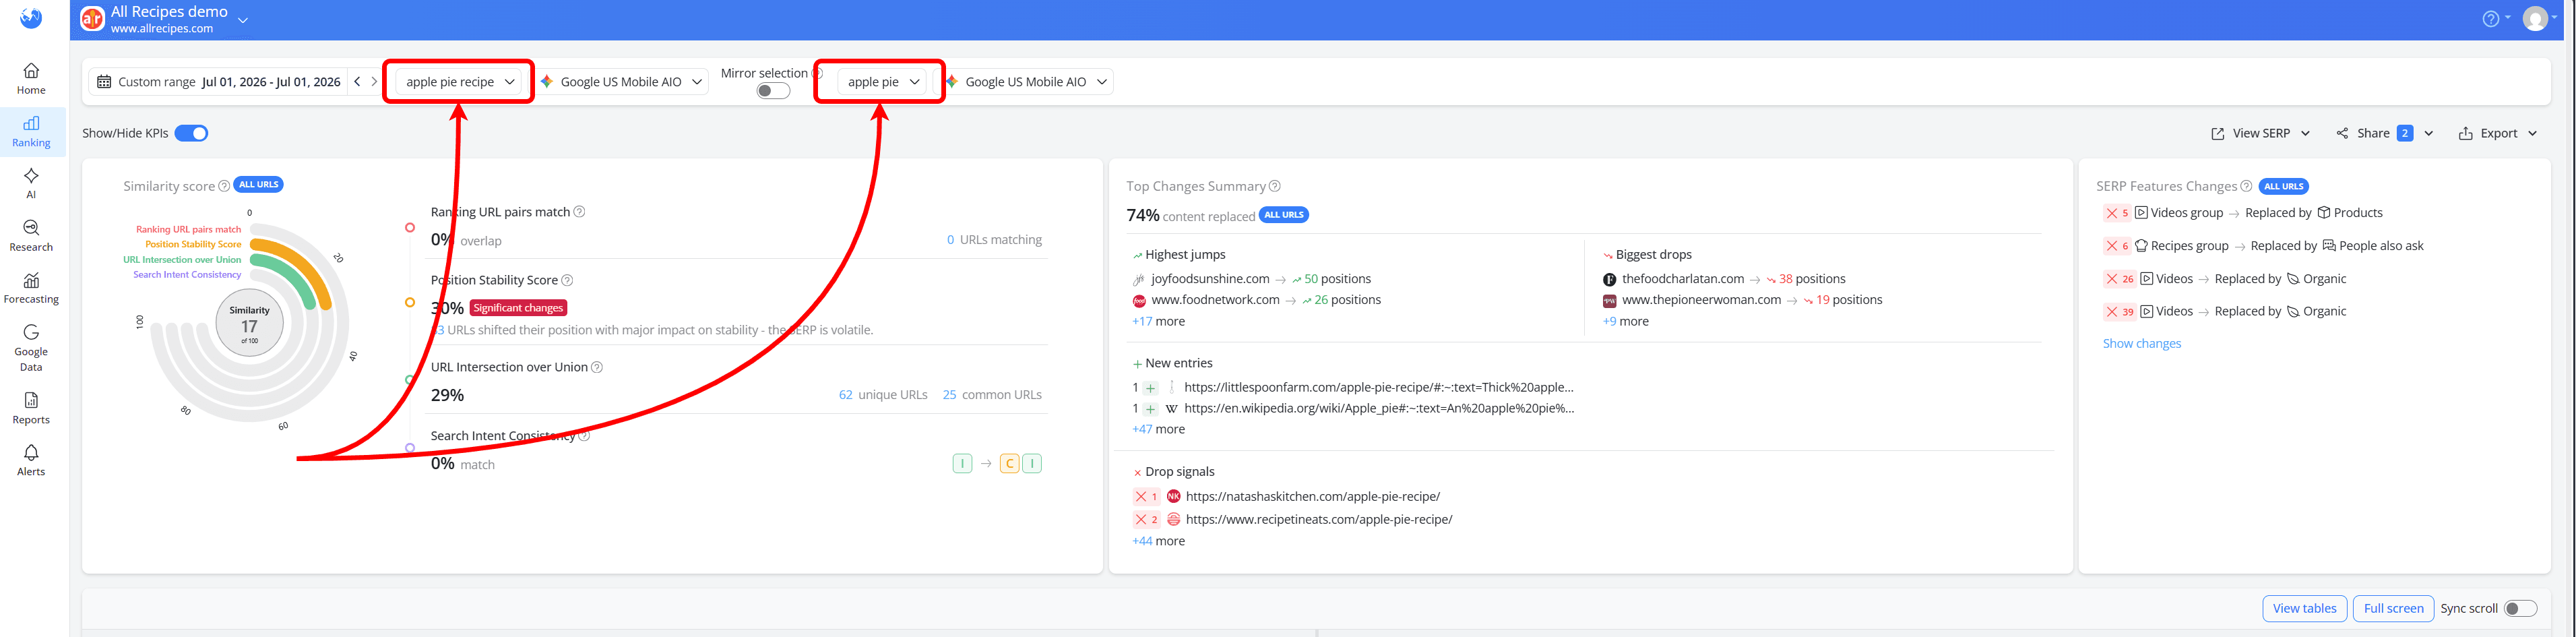Open the Forecasting section in sidebar
Viewport: 2576px width, 637px height.
(x=31, y=288)
